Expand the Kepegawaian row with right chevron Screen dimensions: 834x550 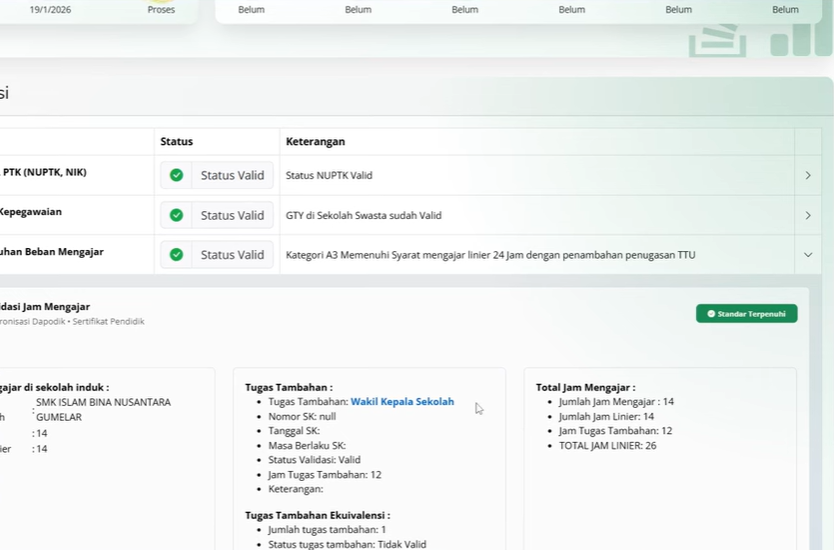pos(808,215)
